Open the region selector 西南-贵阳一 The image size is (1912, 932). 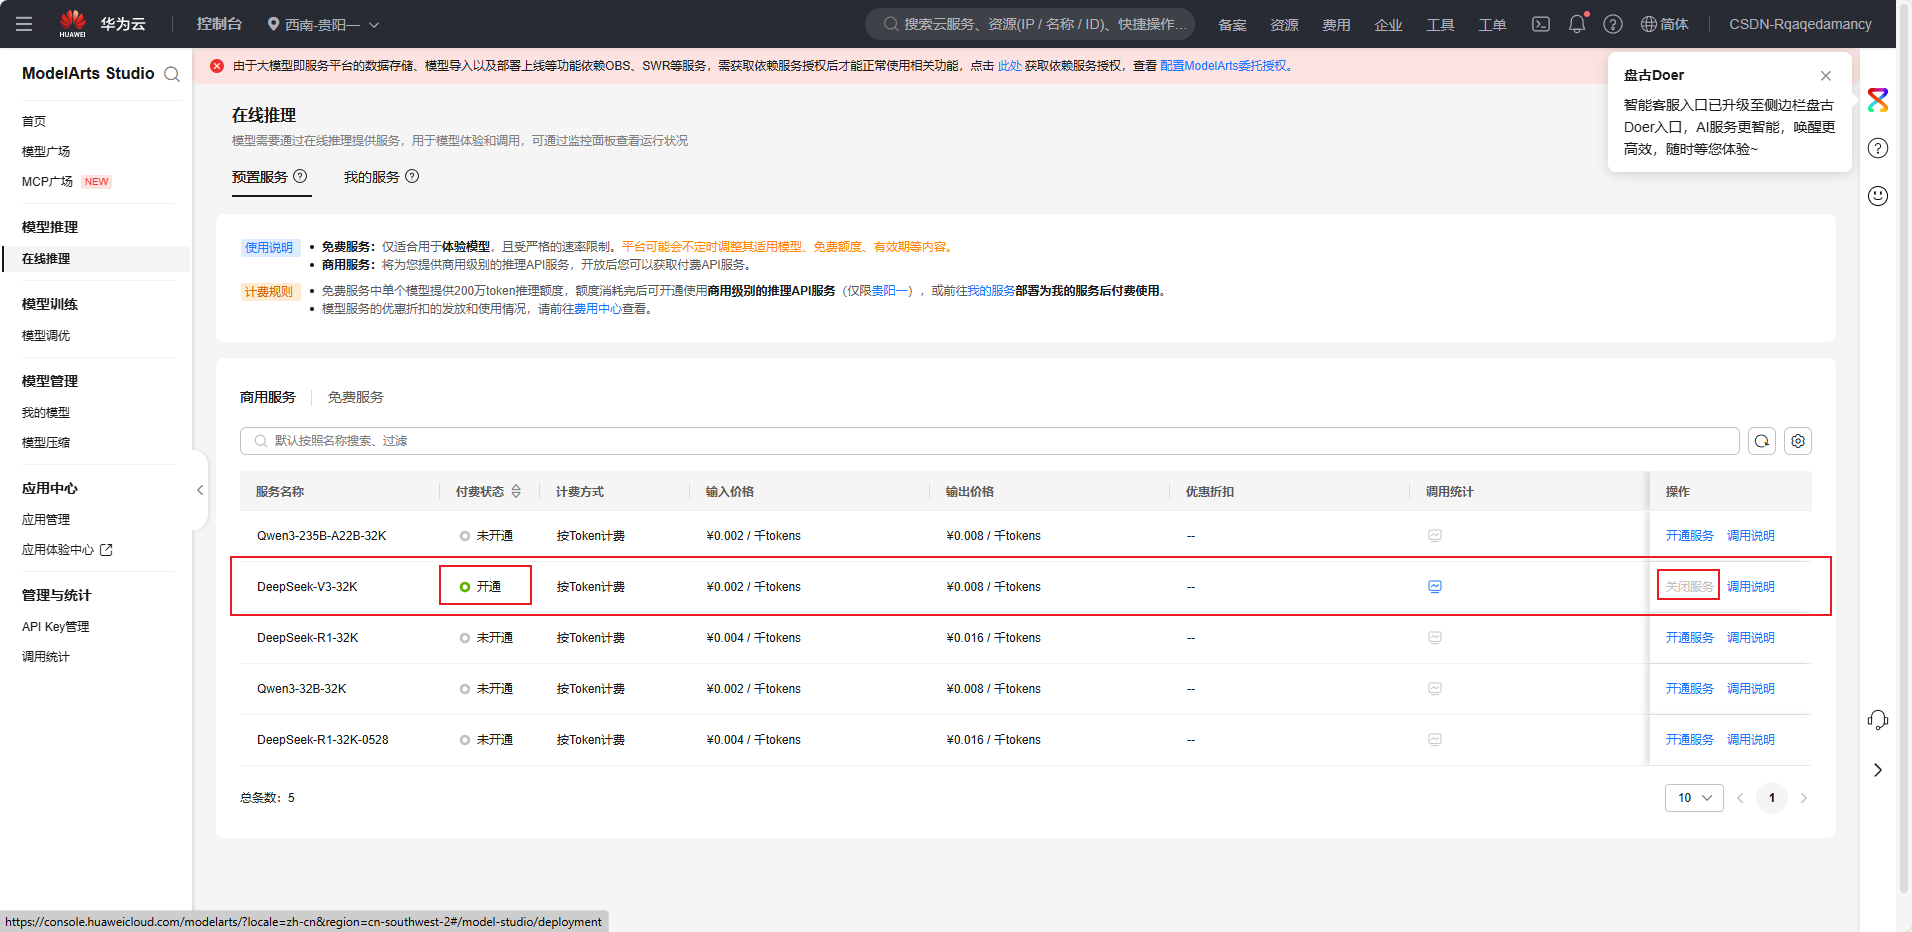(323, 24)
